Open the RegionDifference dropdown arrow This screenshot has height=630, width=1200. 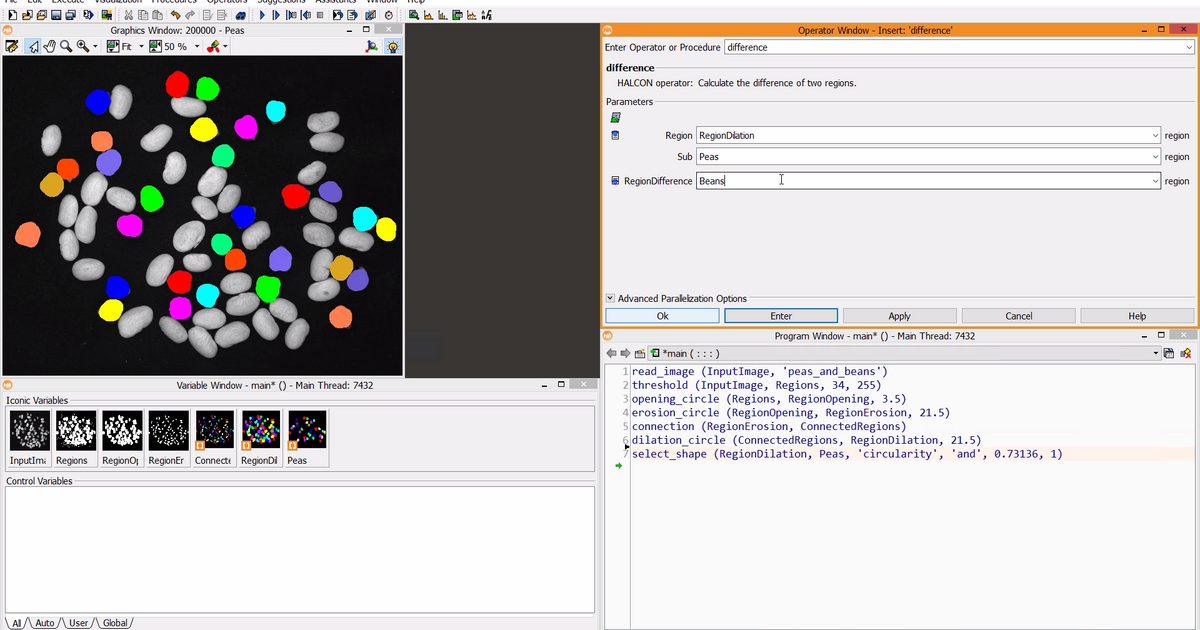pos(1155,181)
